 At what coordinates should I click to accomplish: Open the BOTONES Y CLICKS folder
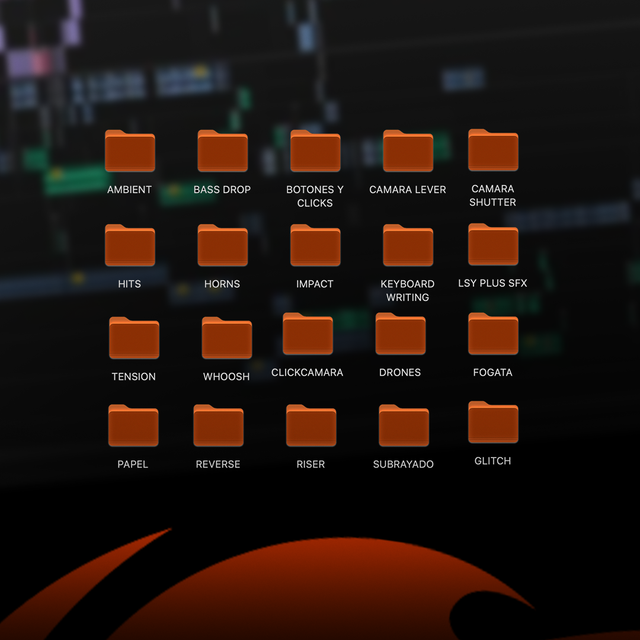[x=315, y=152]
